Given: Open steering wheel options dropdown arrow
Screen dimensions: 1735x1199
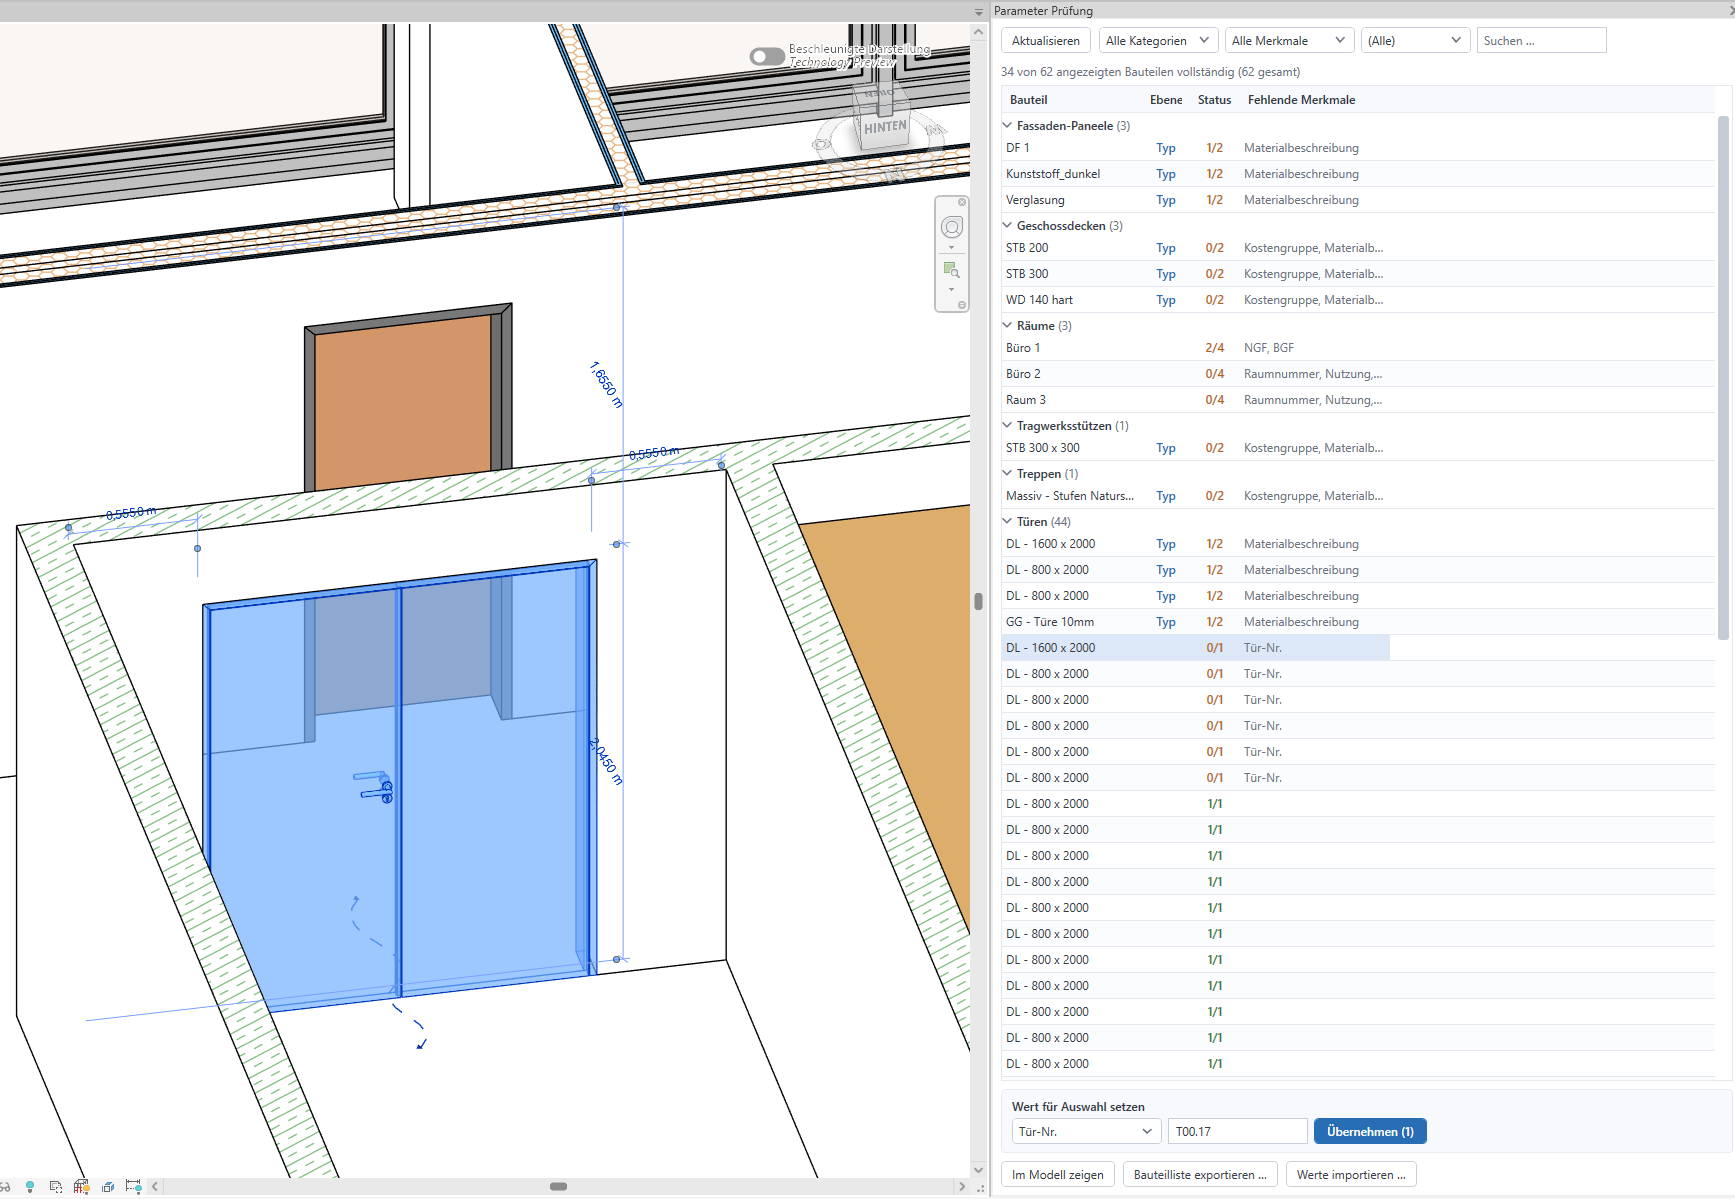Looking at the screenshot, I should click(952, 248).
